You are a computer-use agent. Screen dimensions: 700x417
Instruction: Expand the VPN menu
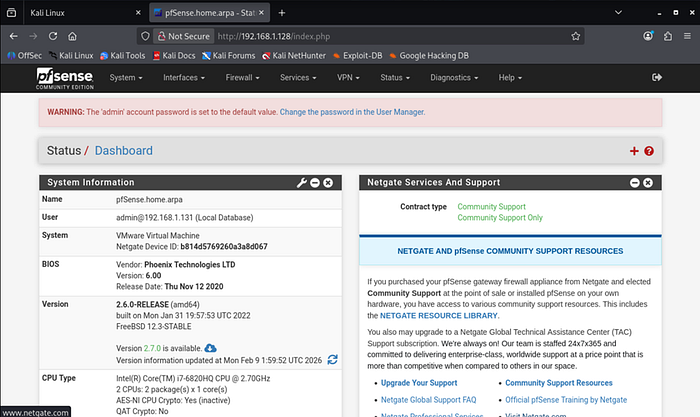(x=348, y=77)
